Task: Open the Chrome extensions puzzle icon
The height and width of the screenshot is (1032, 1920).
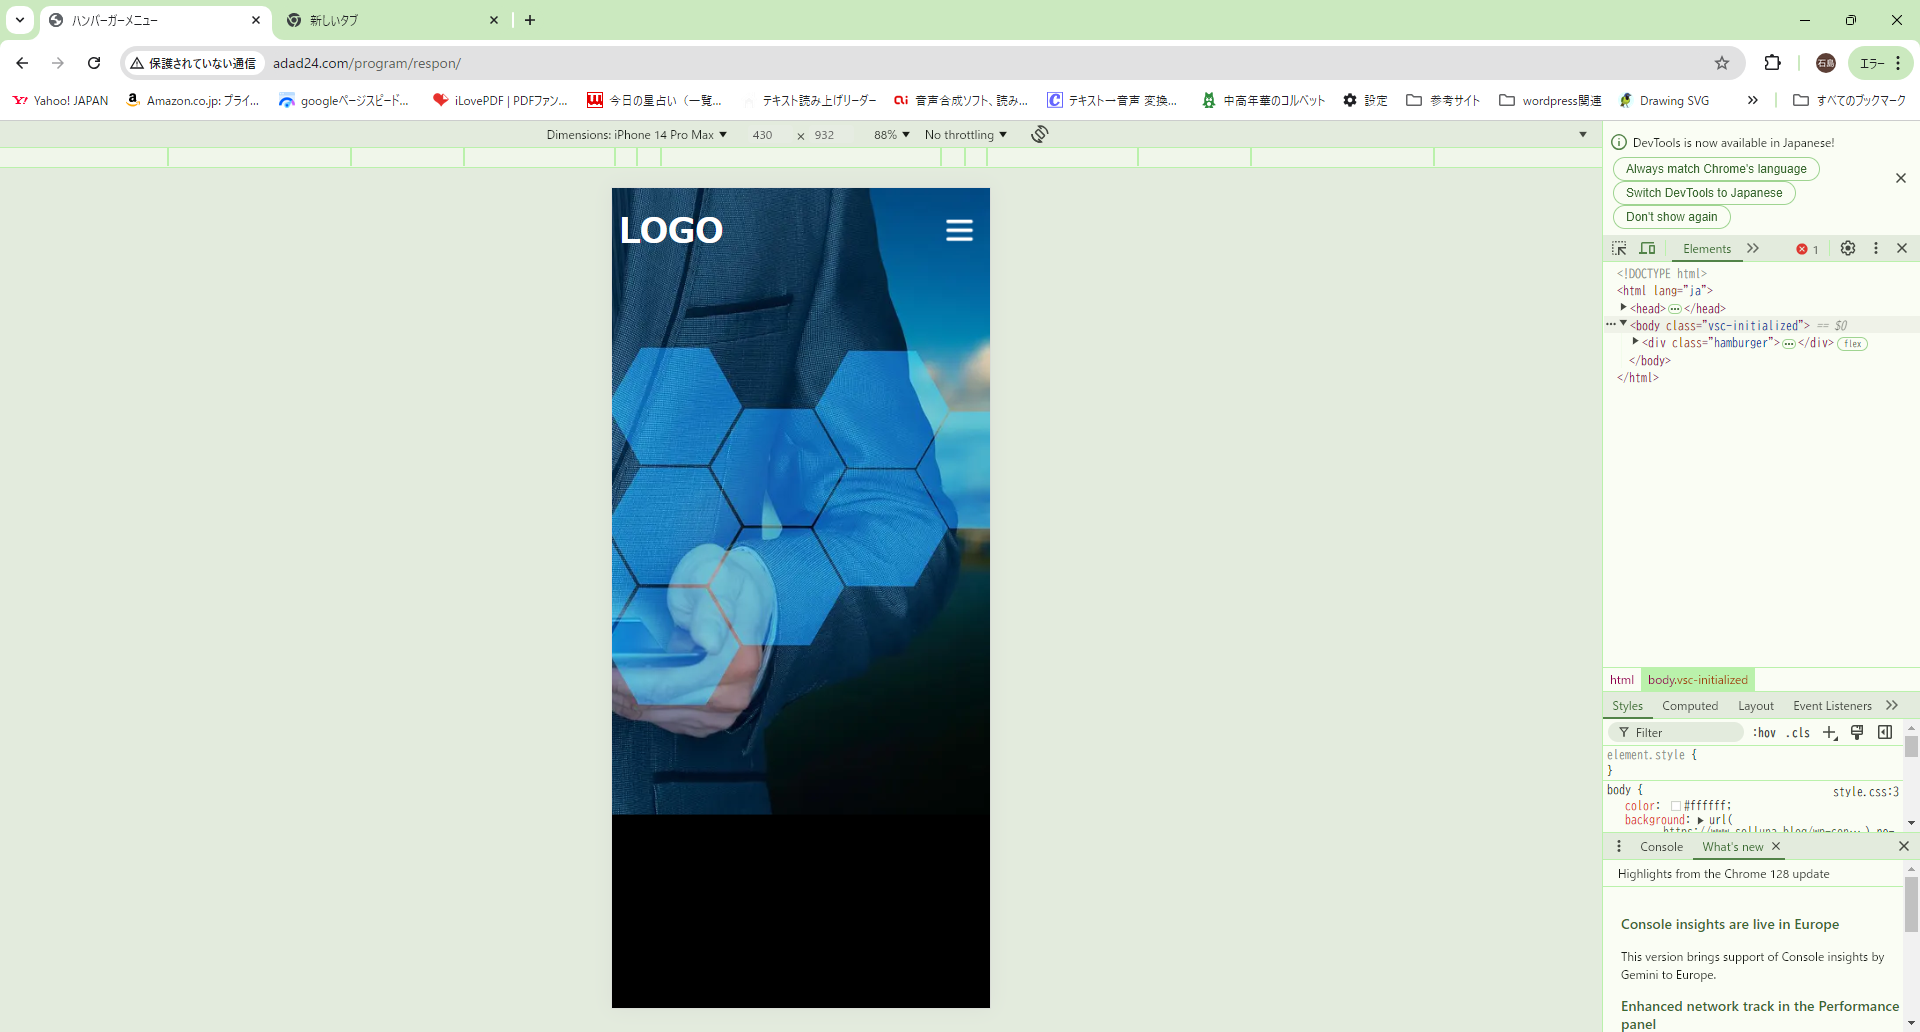Action: pyautogui.click(x=1772, y=63)
